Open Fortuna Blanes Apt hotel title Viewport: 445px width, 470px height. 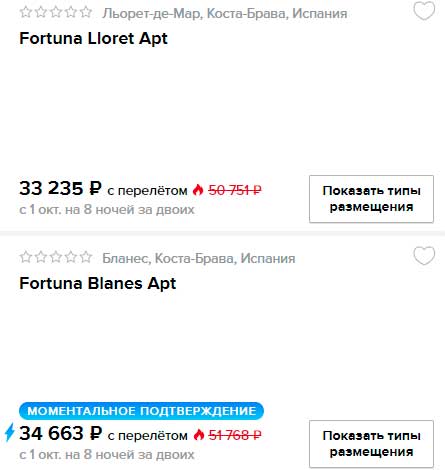coord(98,283)
